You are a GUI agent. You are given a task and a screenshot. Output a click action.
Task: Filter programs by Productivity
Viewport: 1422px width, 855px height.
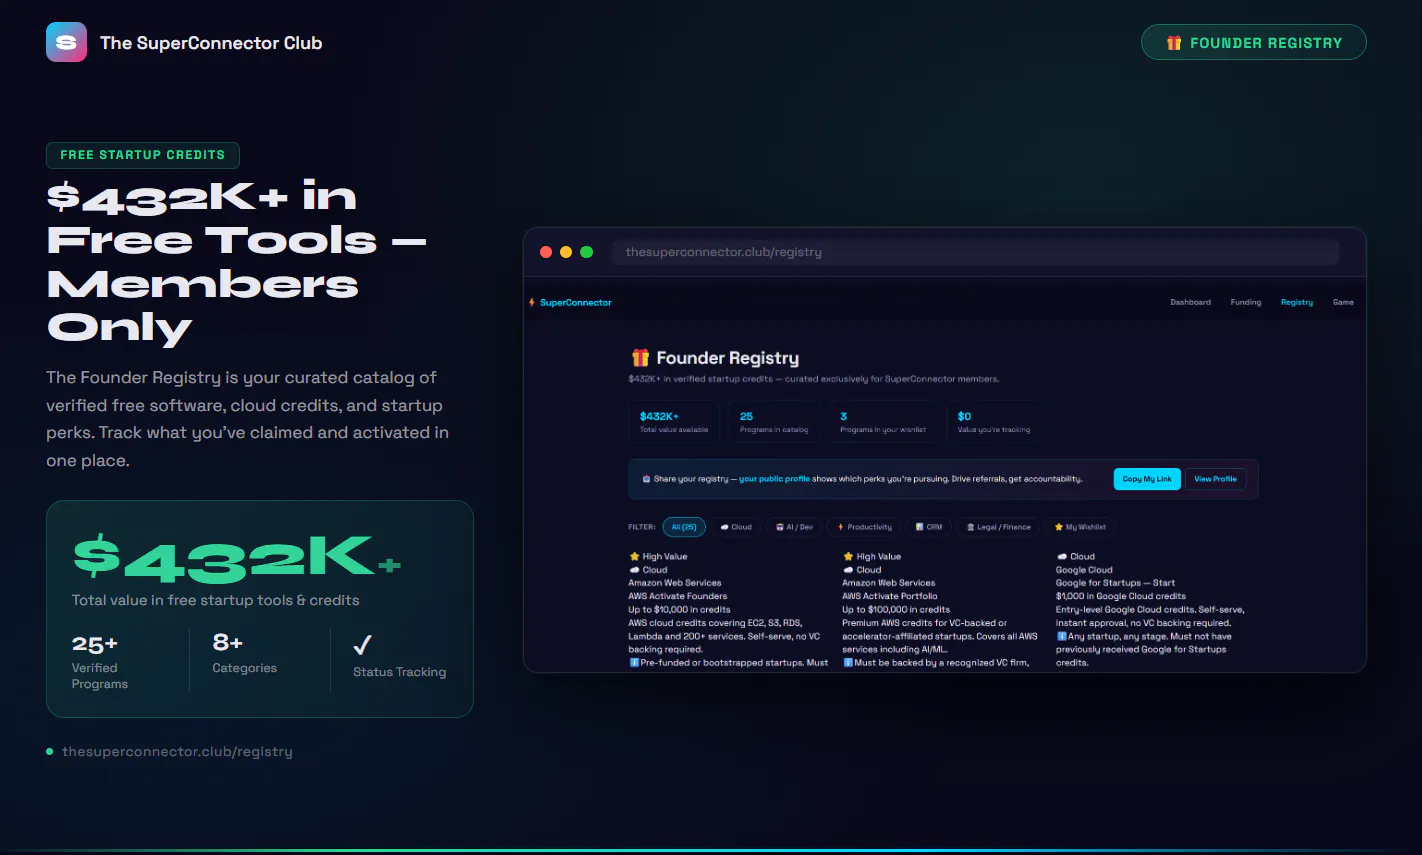pos(865,527)
